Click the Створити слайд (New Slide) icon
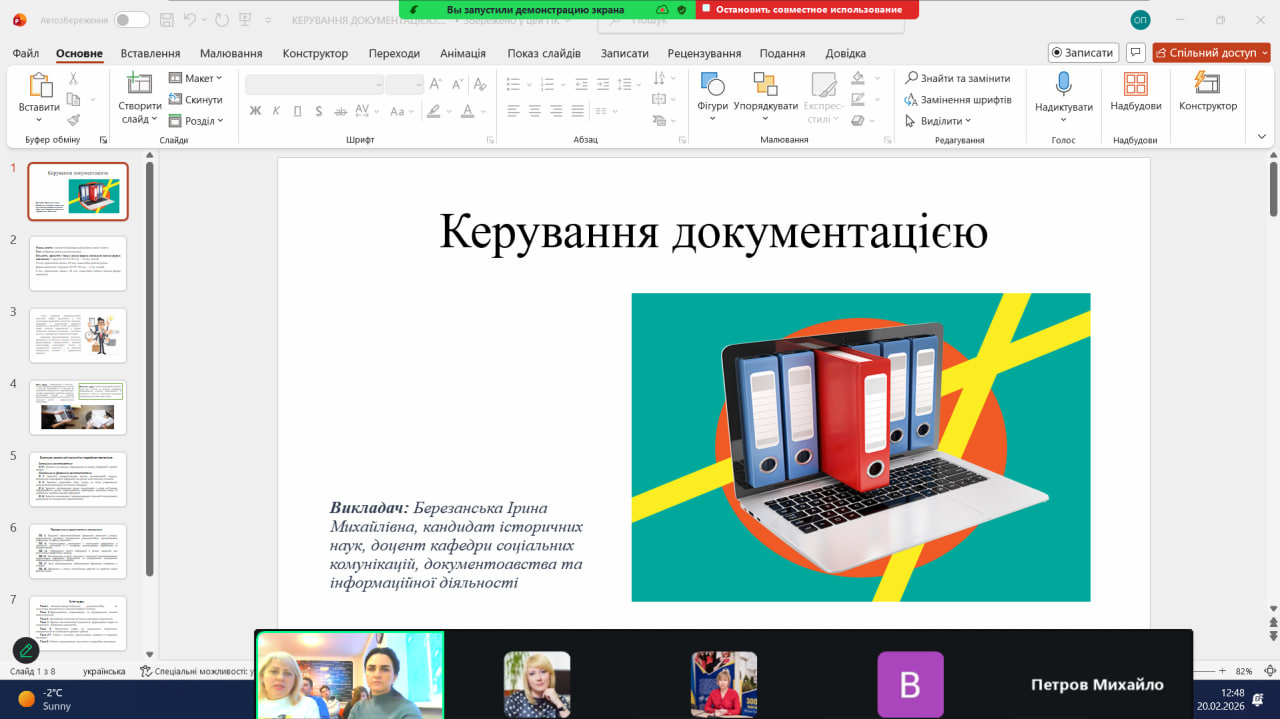 coord(139,85)
